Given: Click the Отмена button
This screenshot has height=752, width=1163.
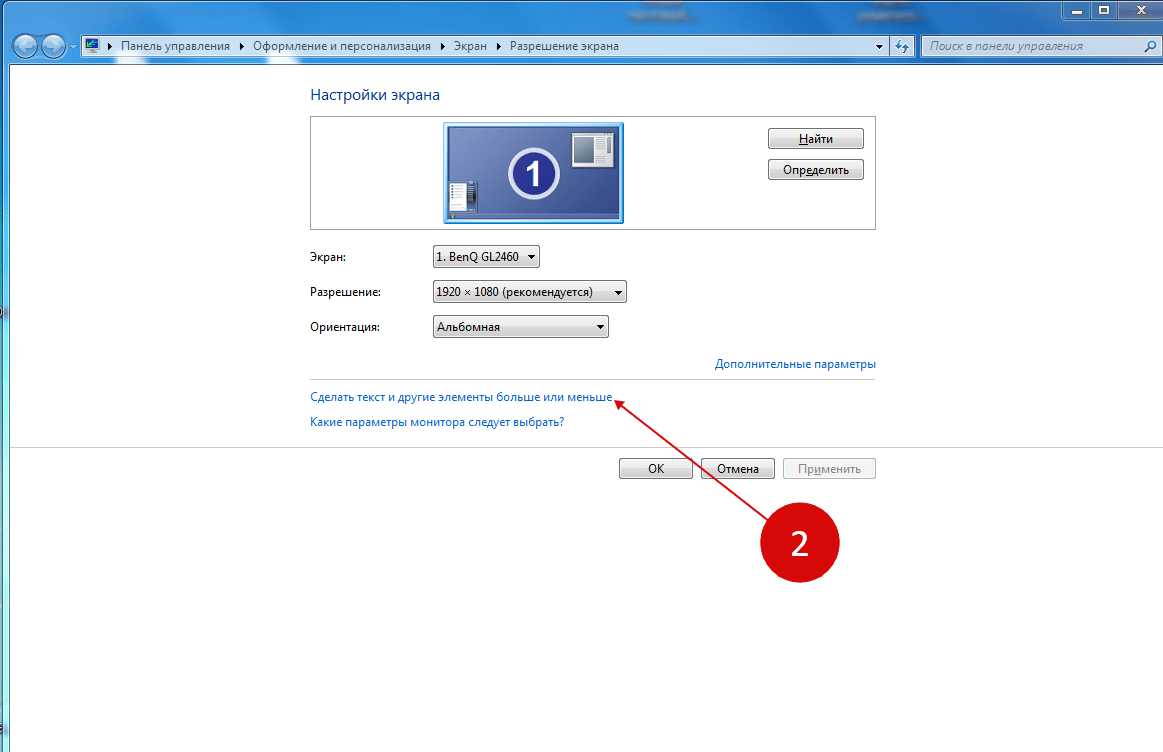Looking at the screenshot, I should (x=738, y=469).
